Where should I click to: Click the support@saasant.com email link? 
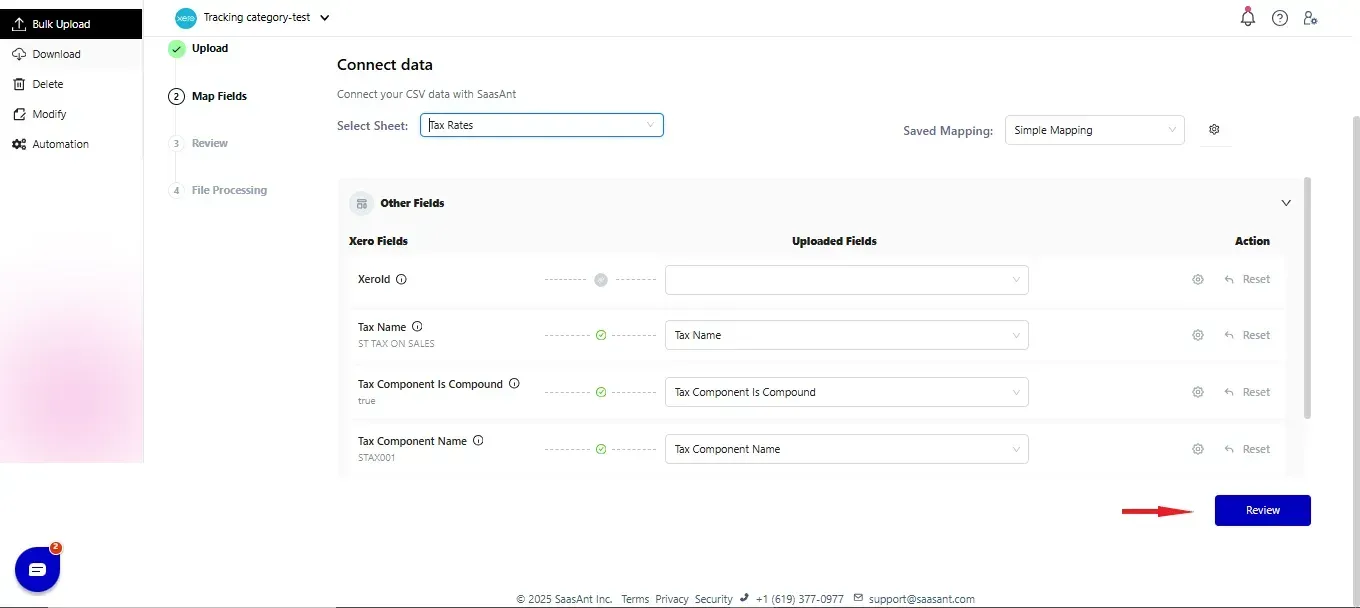922,599
